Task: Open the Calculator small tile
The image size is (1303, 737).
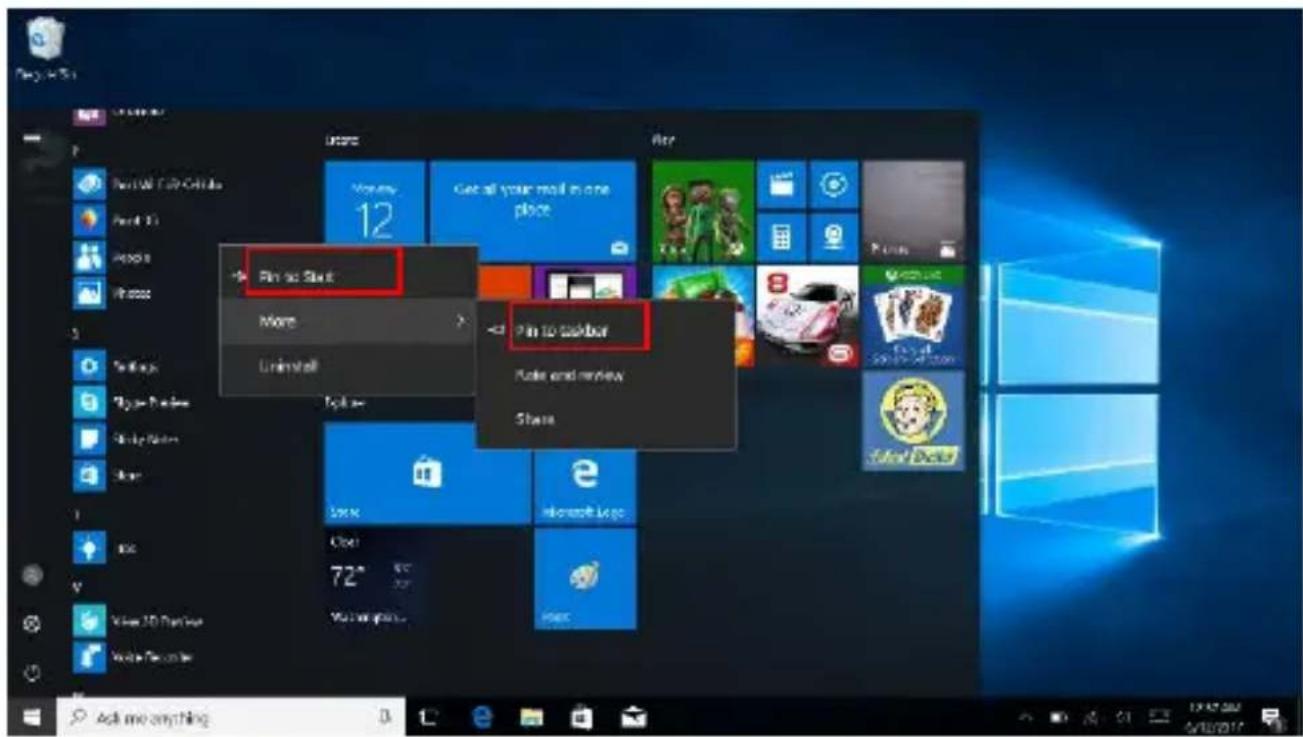Action: pos(782,237)
